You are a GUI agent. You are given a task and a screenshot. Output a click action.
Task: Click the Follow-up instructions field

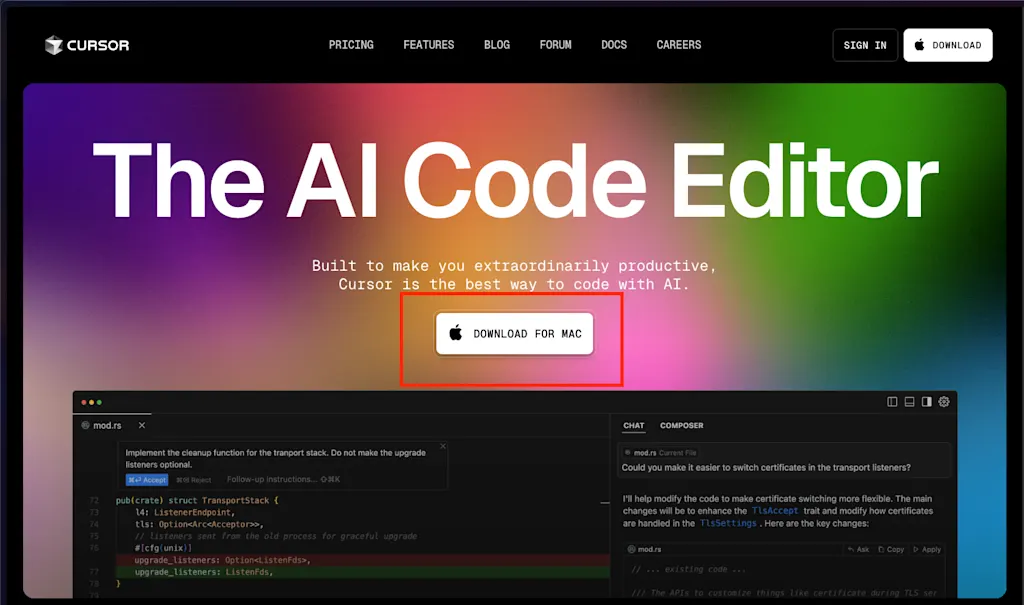pos(283,480)
